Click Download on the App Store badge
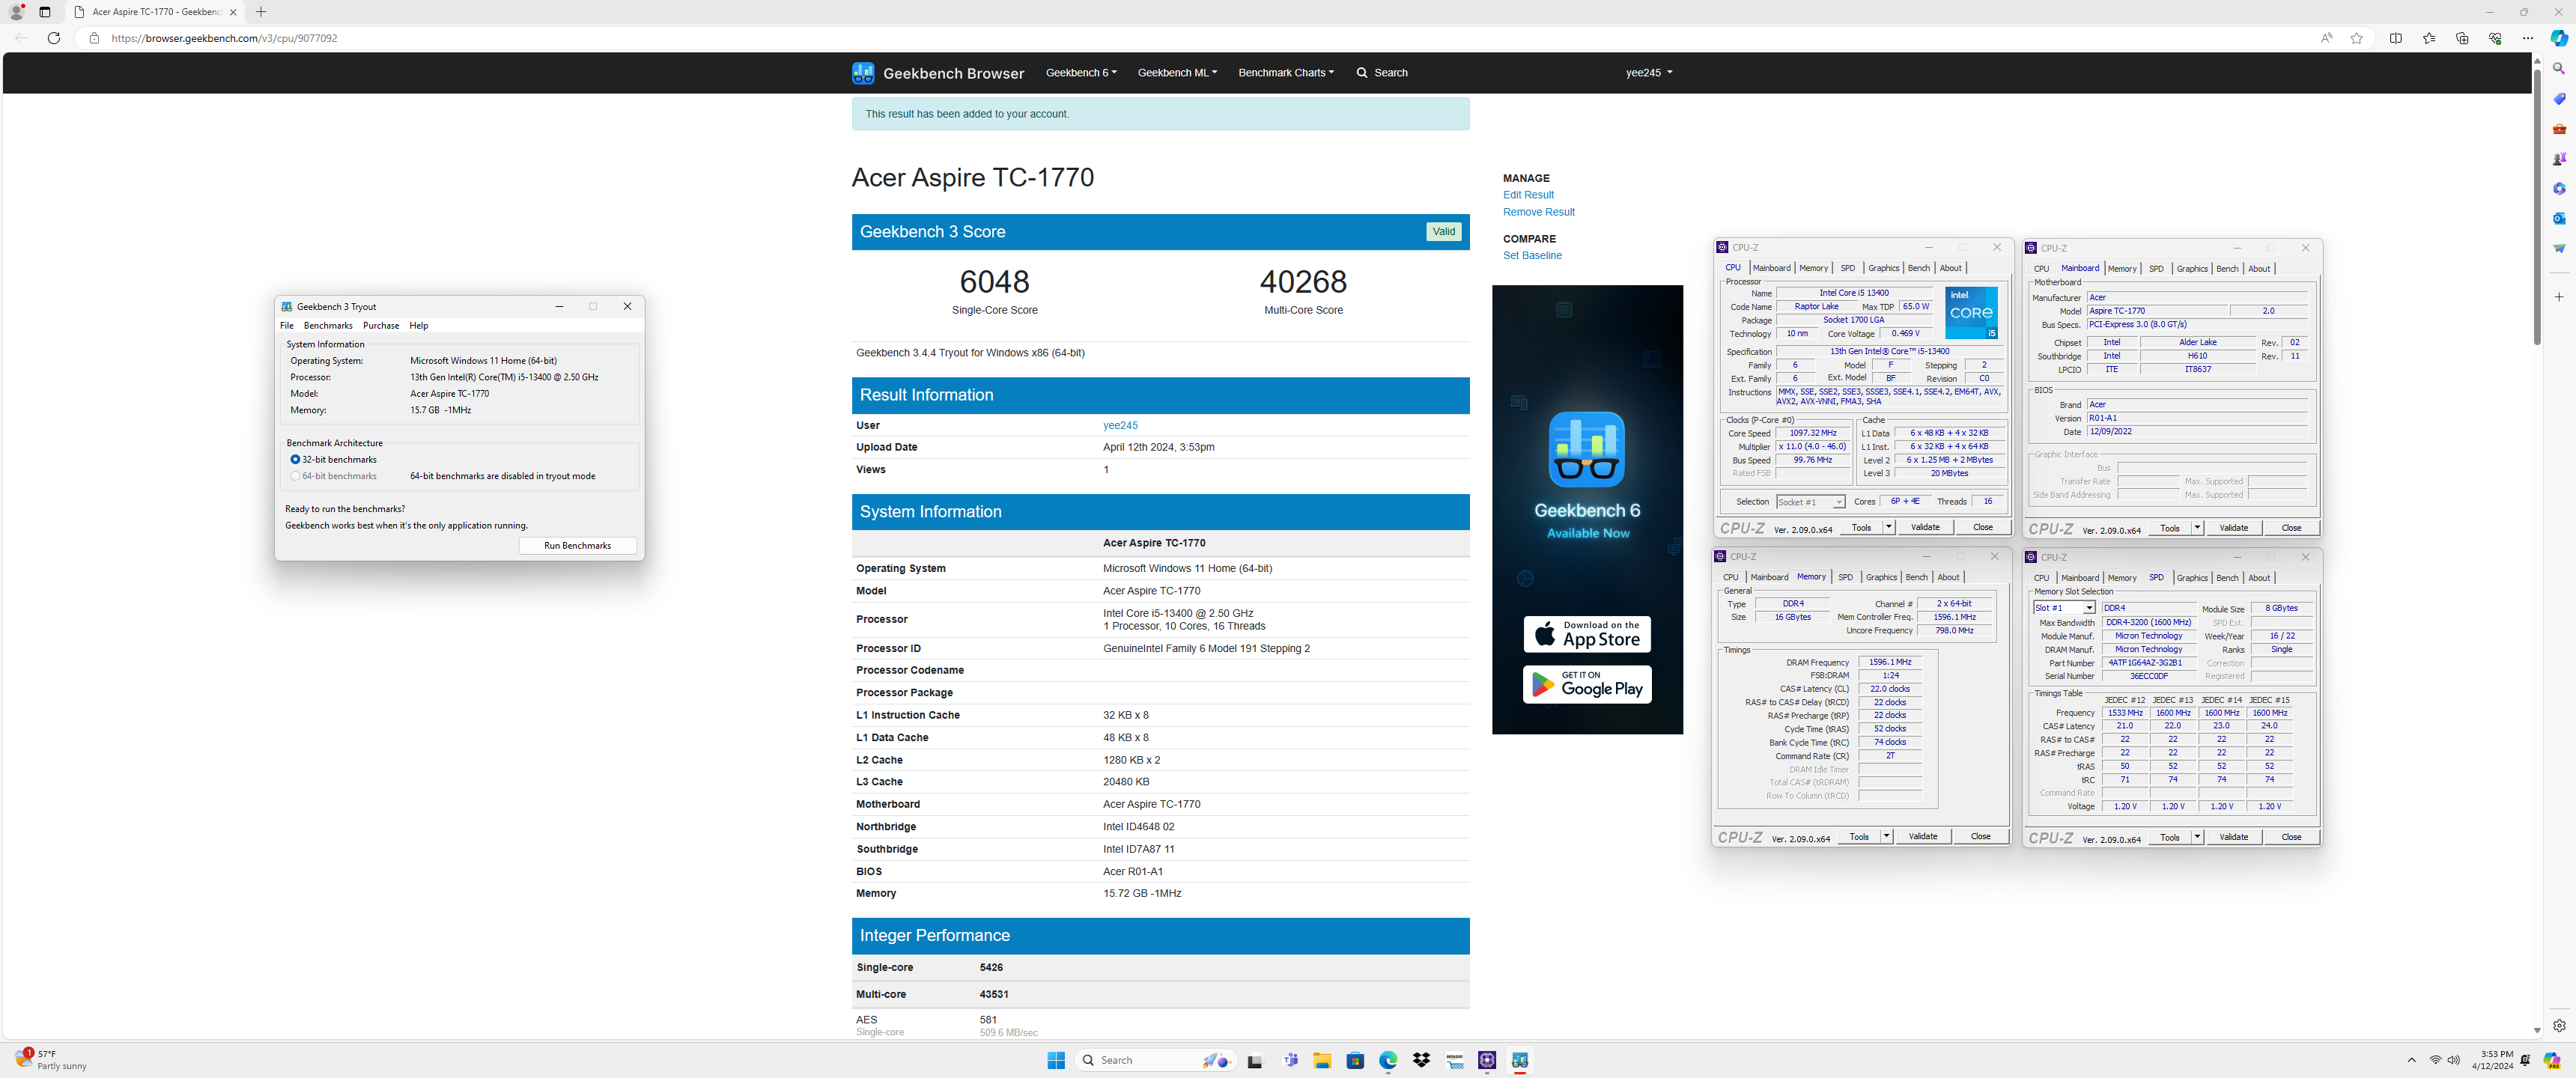 click(1587, 634)
